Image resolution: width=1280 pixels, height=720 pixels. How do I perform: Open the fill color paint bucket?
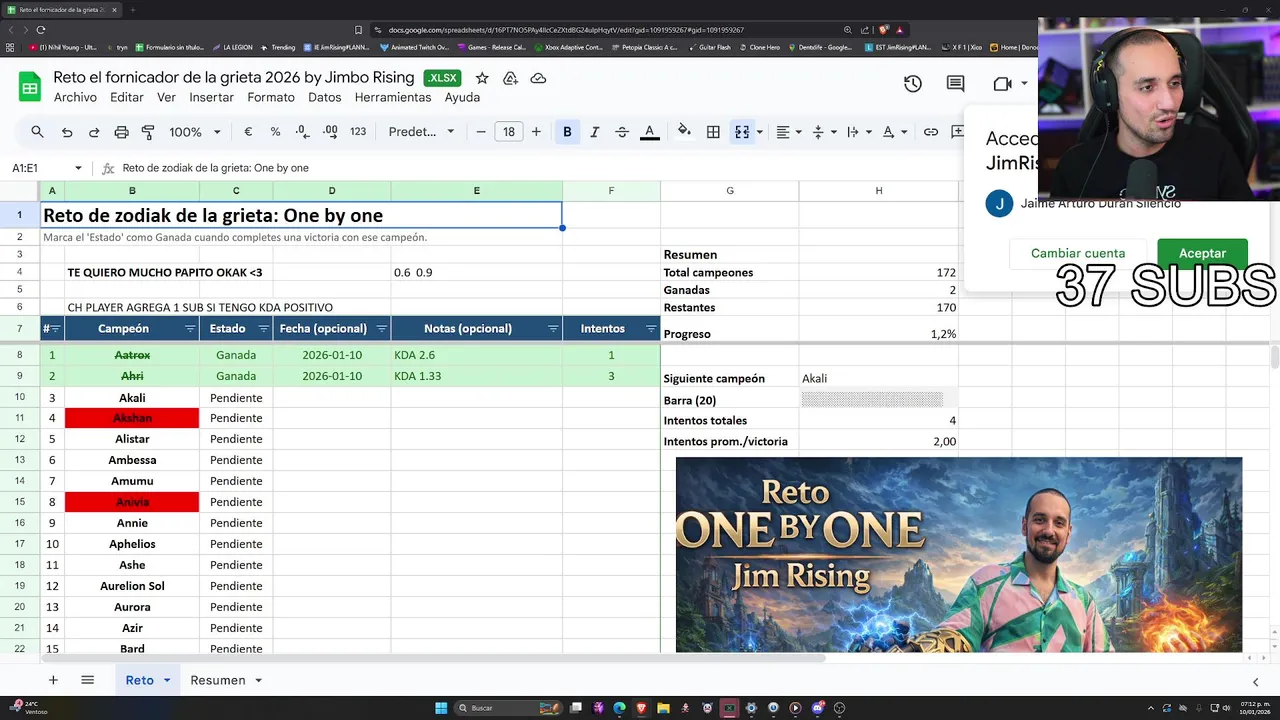(684, 131)
